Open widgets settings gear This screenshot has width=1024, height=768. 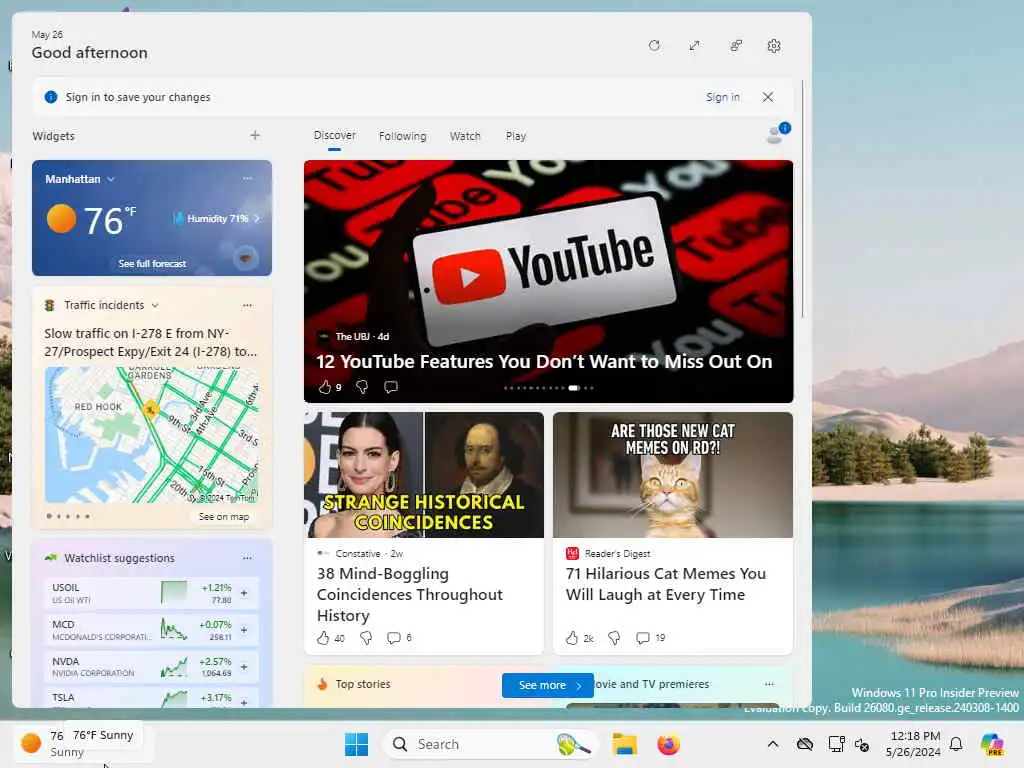pyautogui.click(x=774, y=46)
